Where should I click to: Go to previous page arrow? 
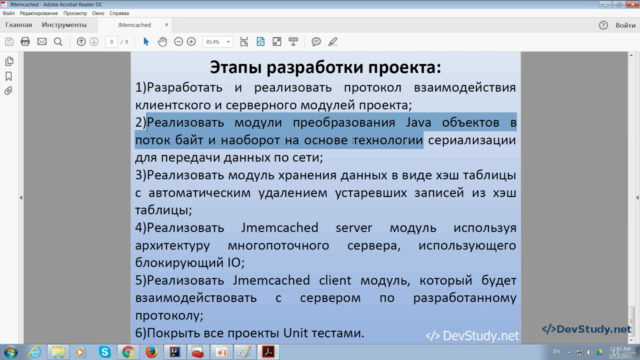click(81, 42)
